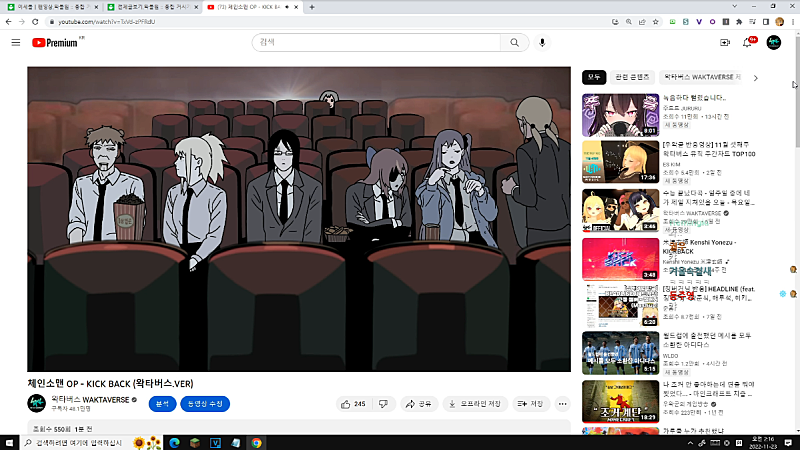Click the blue '분석' analytics button
The height and width of the screenshot is (450, 800).
[x=162, y=404]
